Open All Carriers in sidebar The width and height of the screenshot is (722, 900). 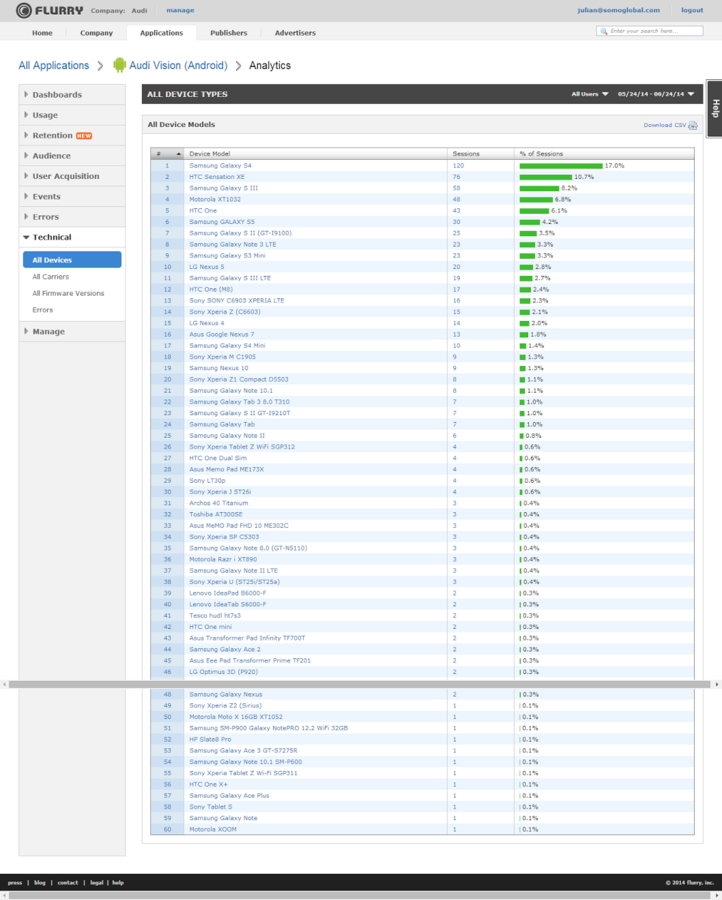tap(51, 277)
